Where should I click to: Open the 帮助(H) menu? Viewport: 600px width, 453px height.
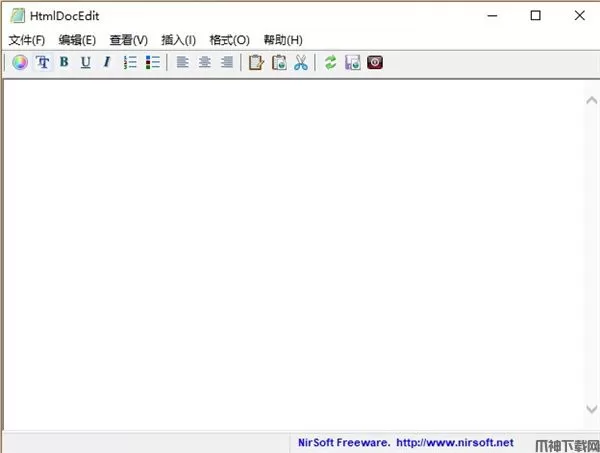pos(283,40)
